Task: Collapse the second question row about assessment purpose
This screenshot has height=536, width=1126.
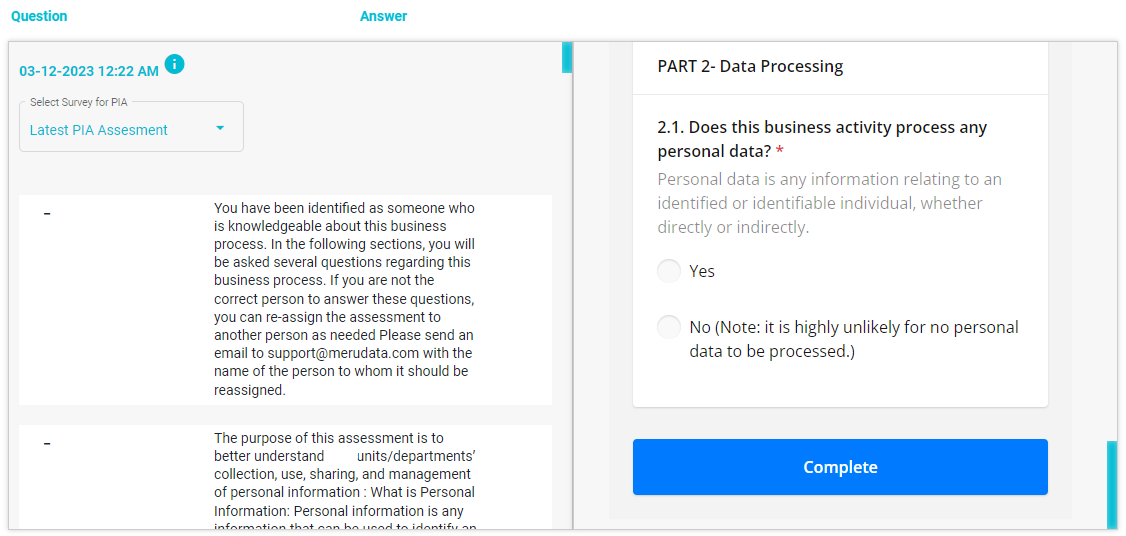Action: [x=47, y=443]
